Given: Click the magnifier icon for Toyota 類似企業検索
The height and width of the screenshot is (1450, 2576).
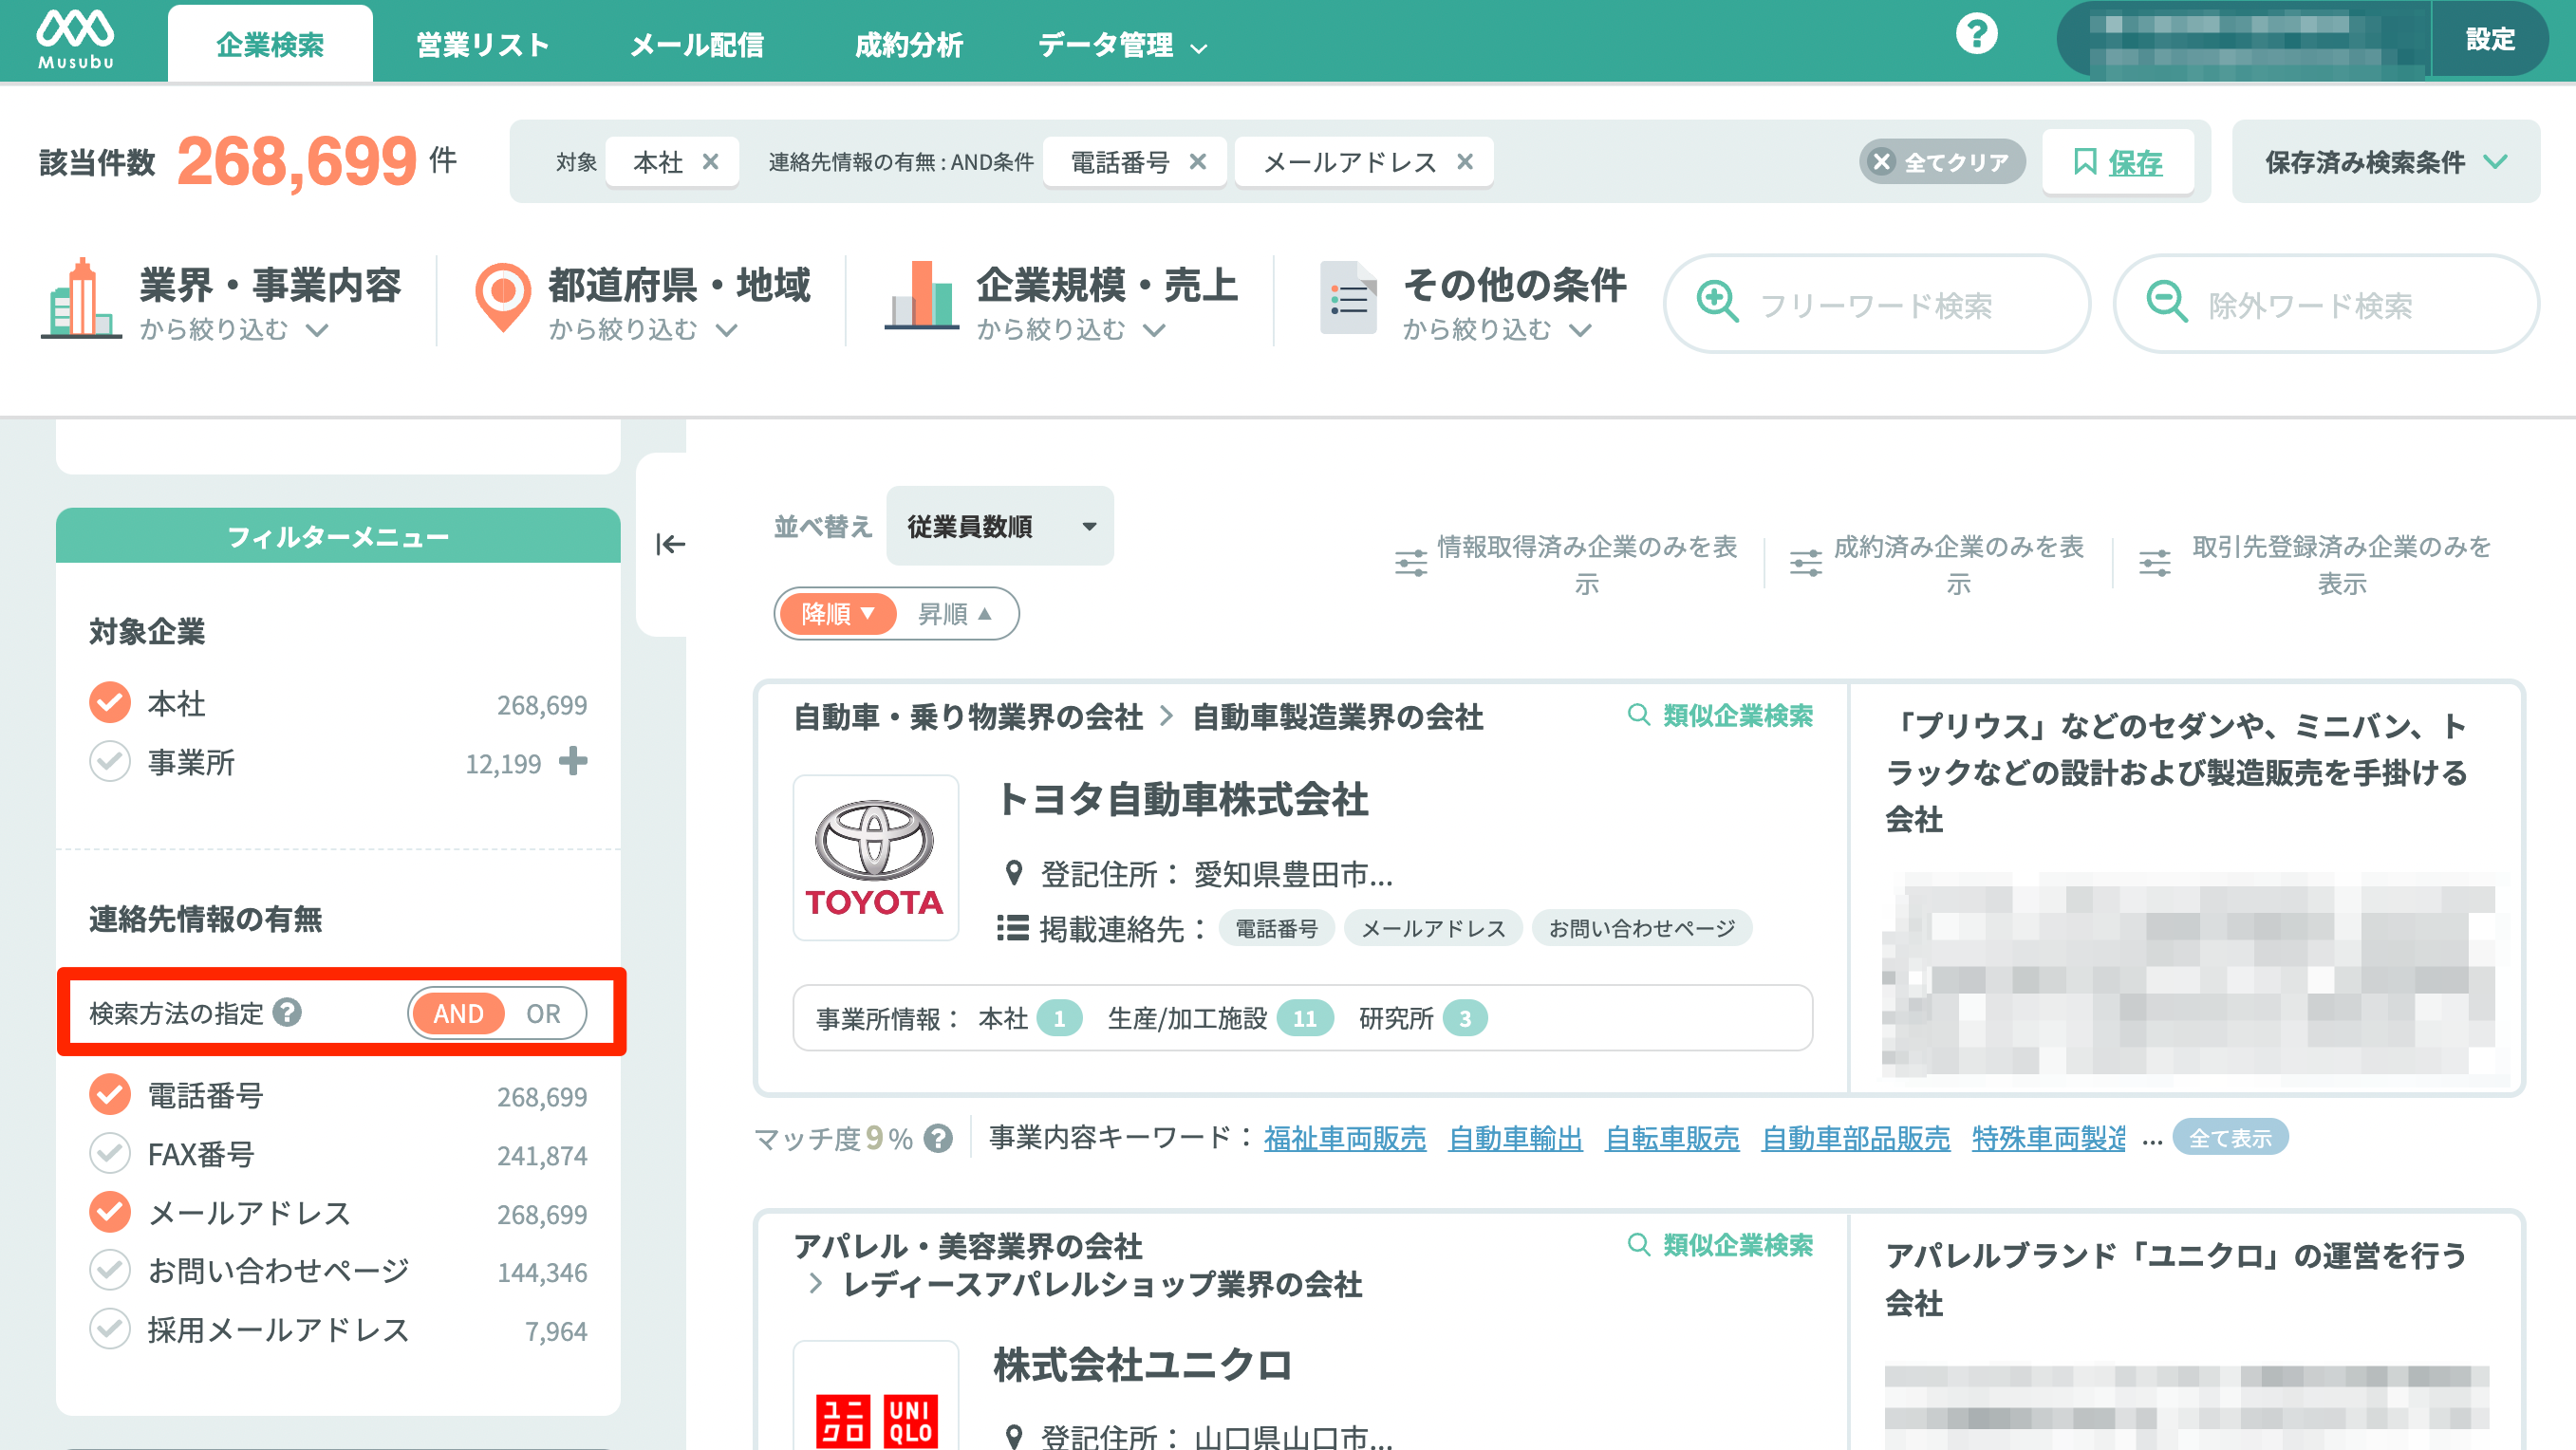Looking at the screenshot, I should pyautogui.click(x=1638, y=715).
